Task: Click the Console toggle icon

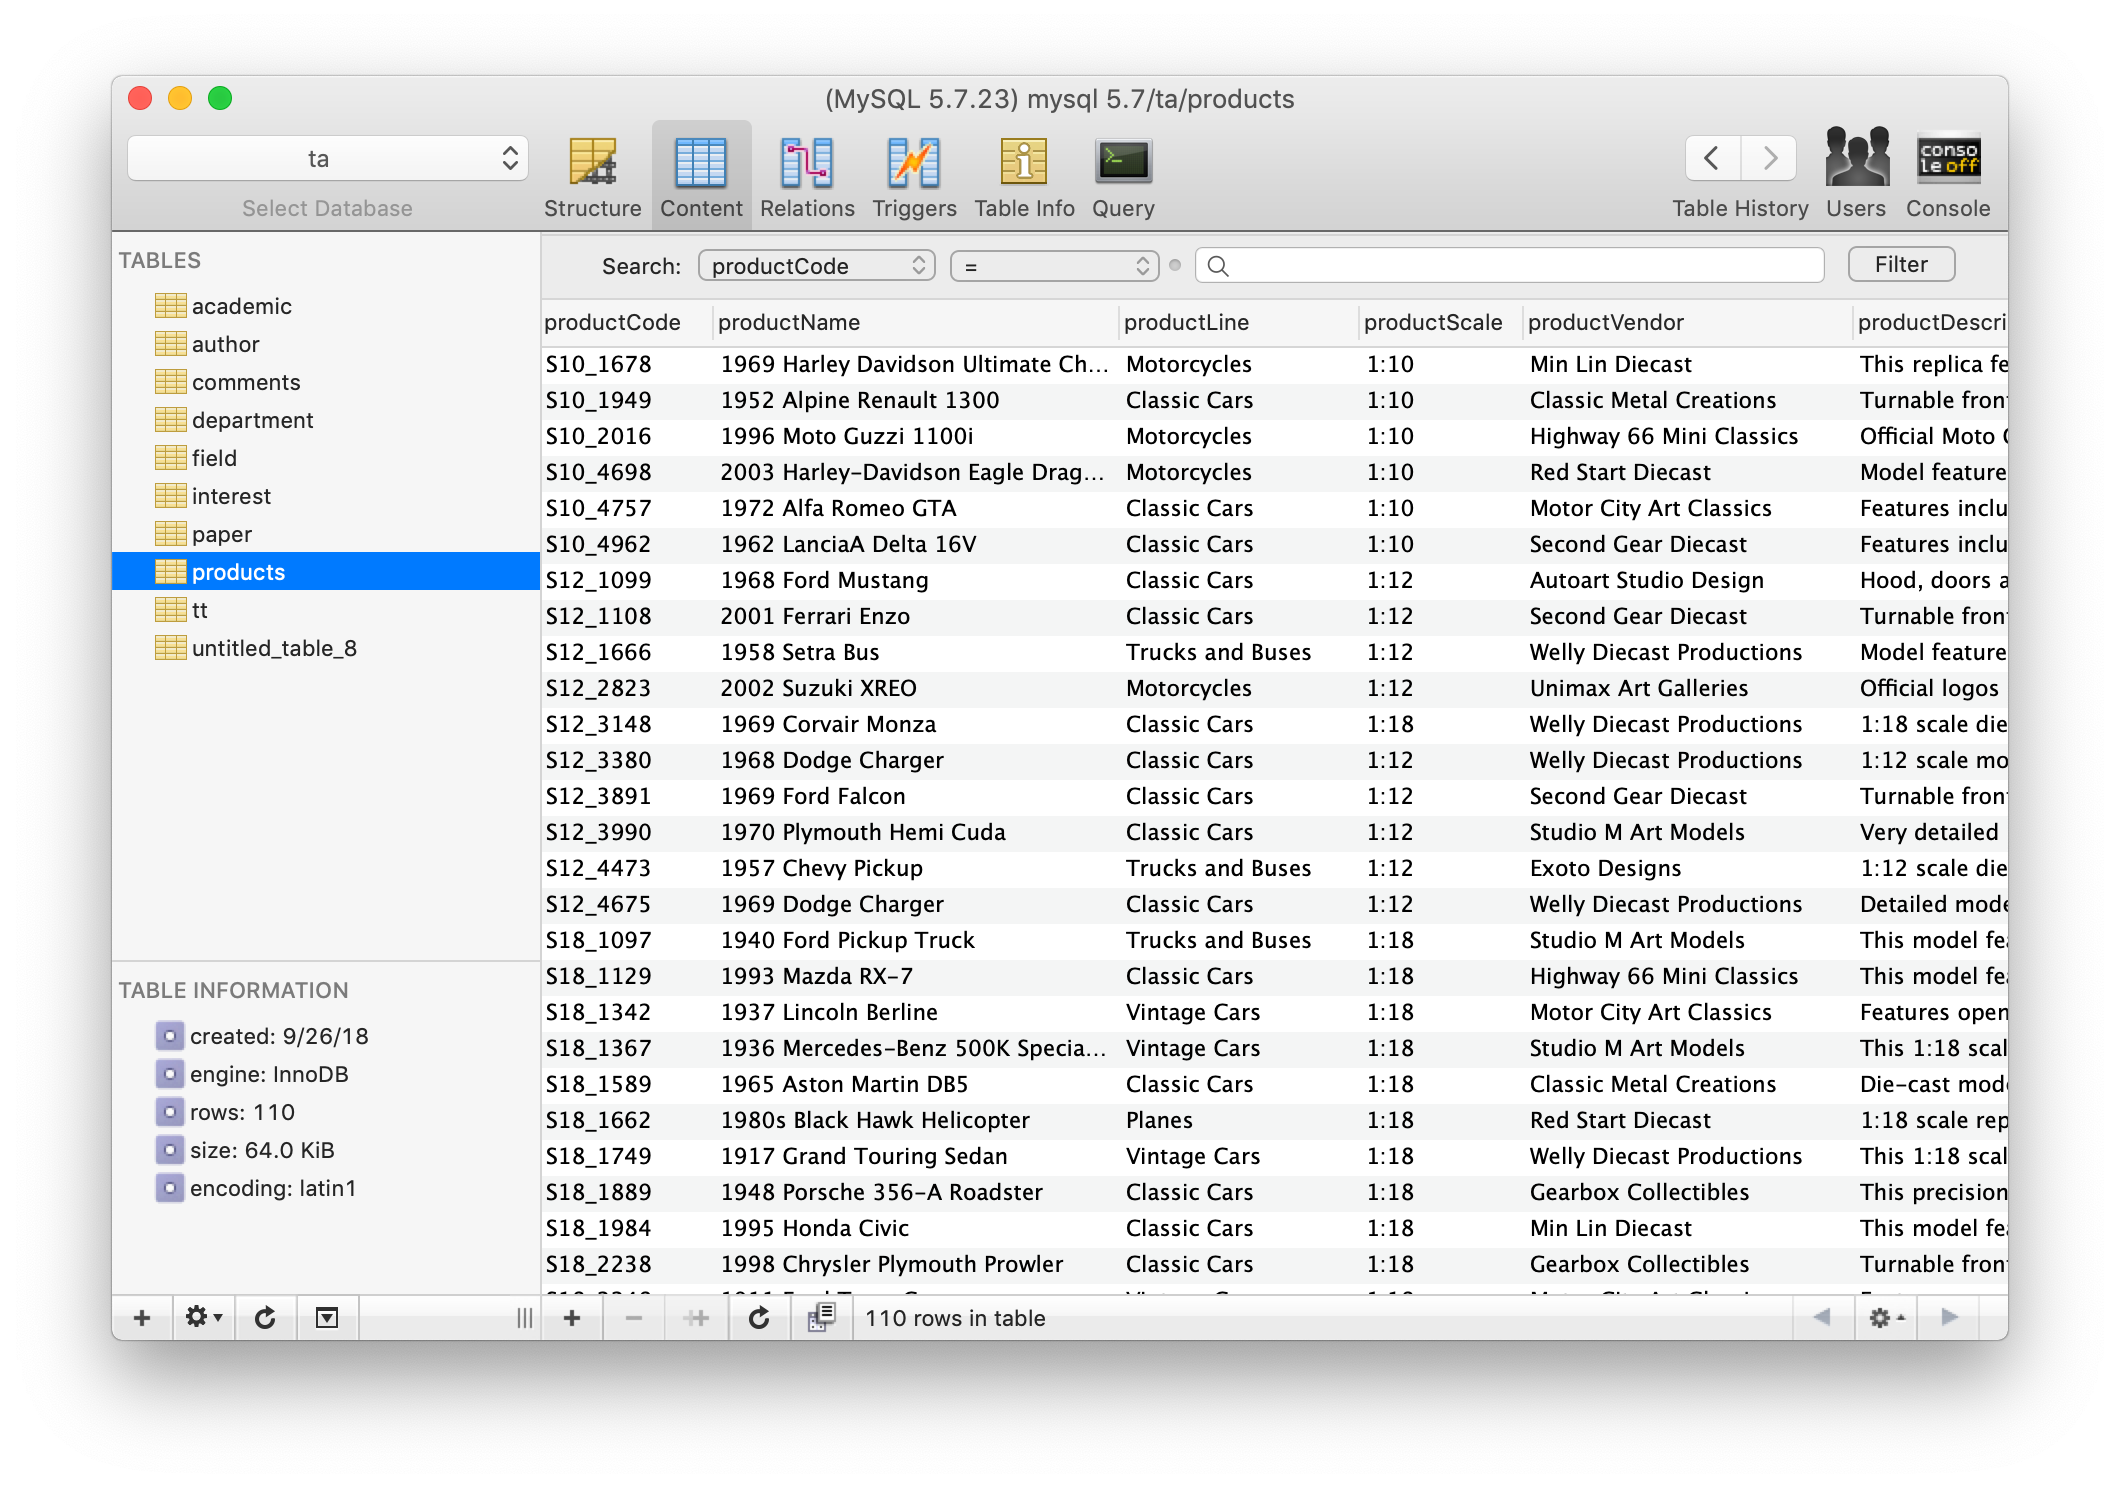Action: click(1949, 159)
